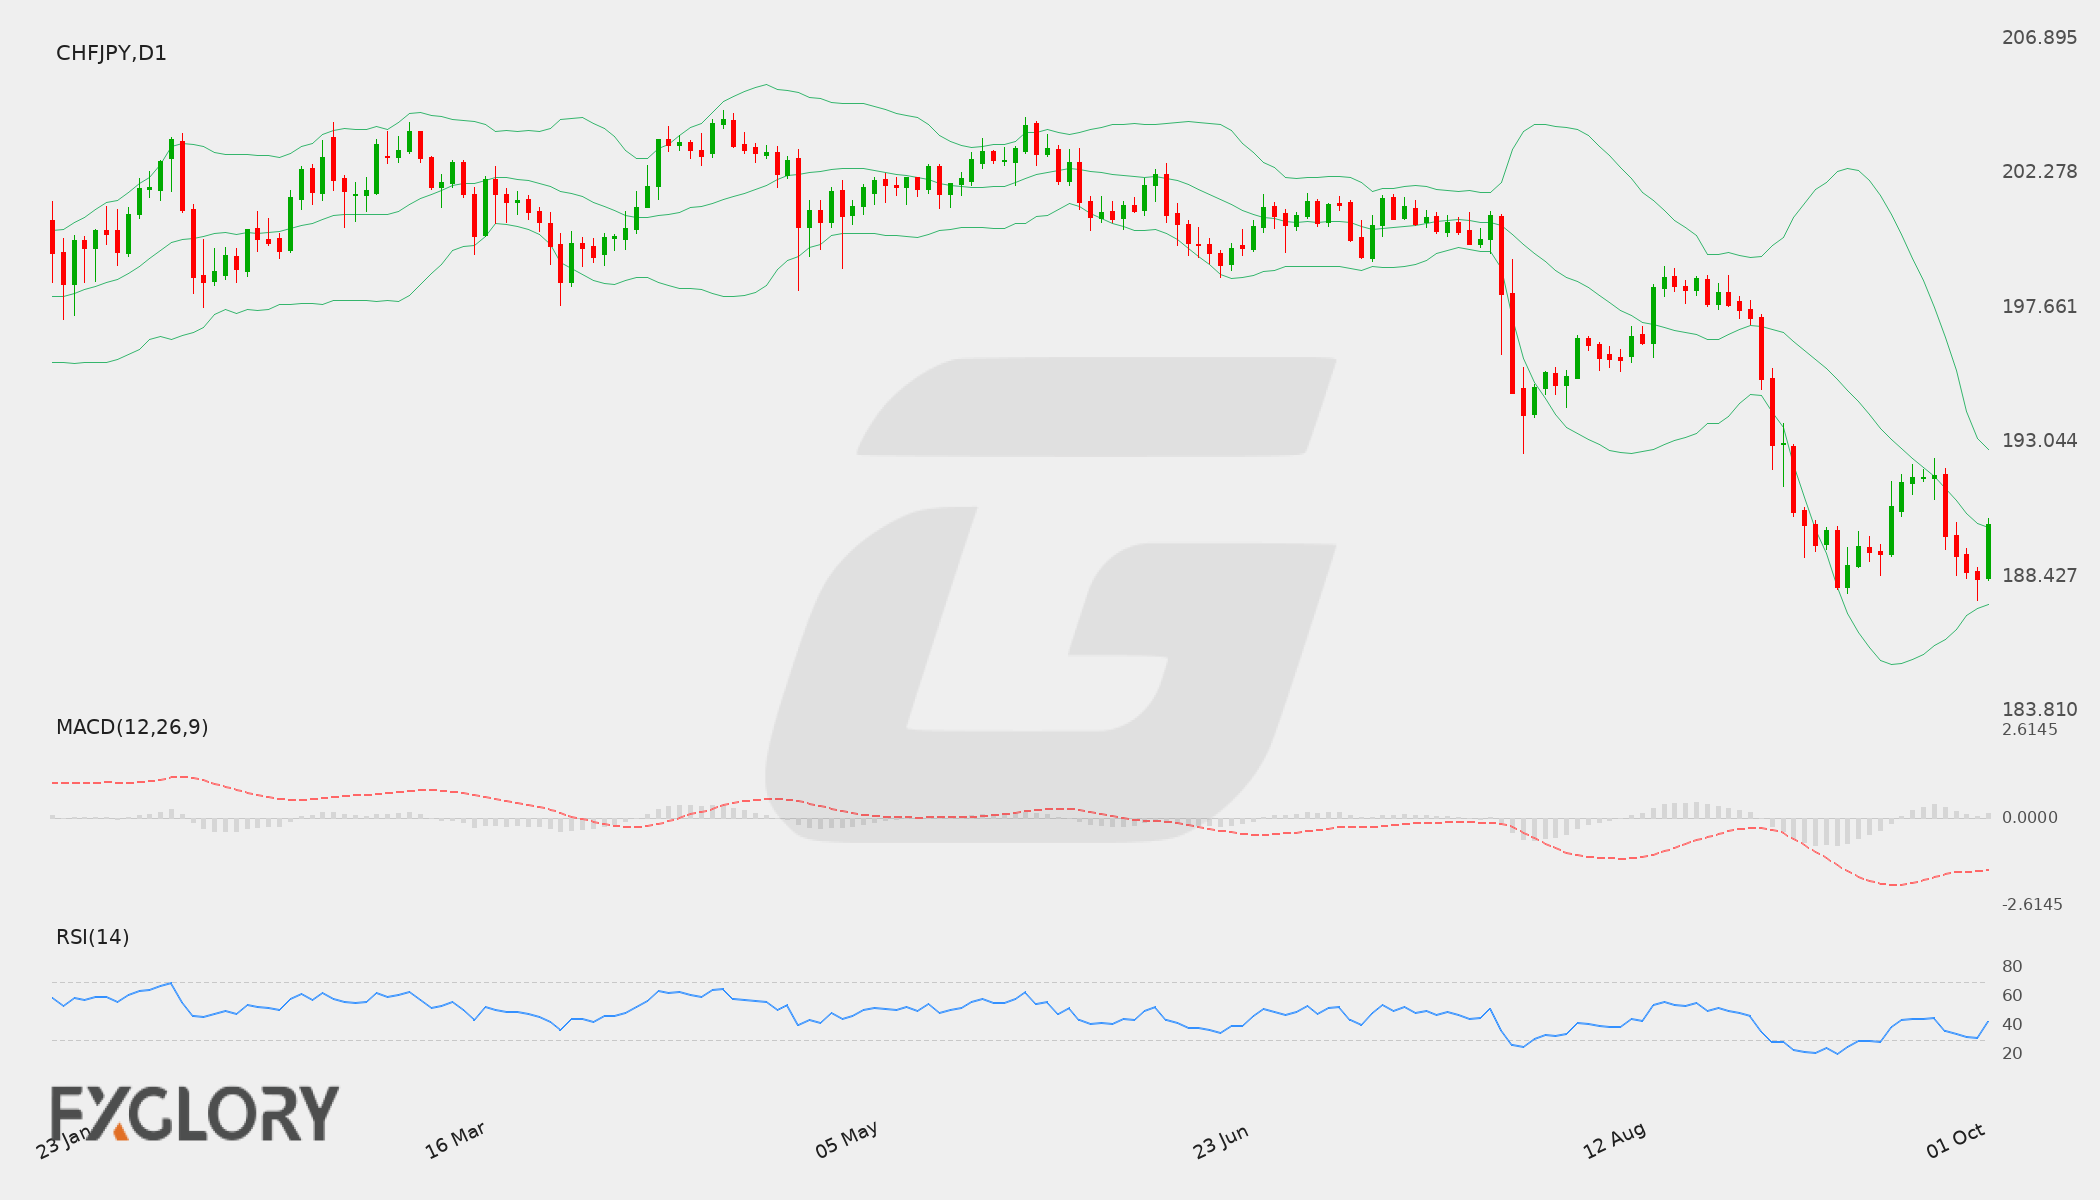Click the RSI 40 level label

tap(2012, 1024)
